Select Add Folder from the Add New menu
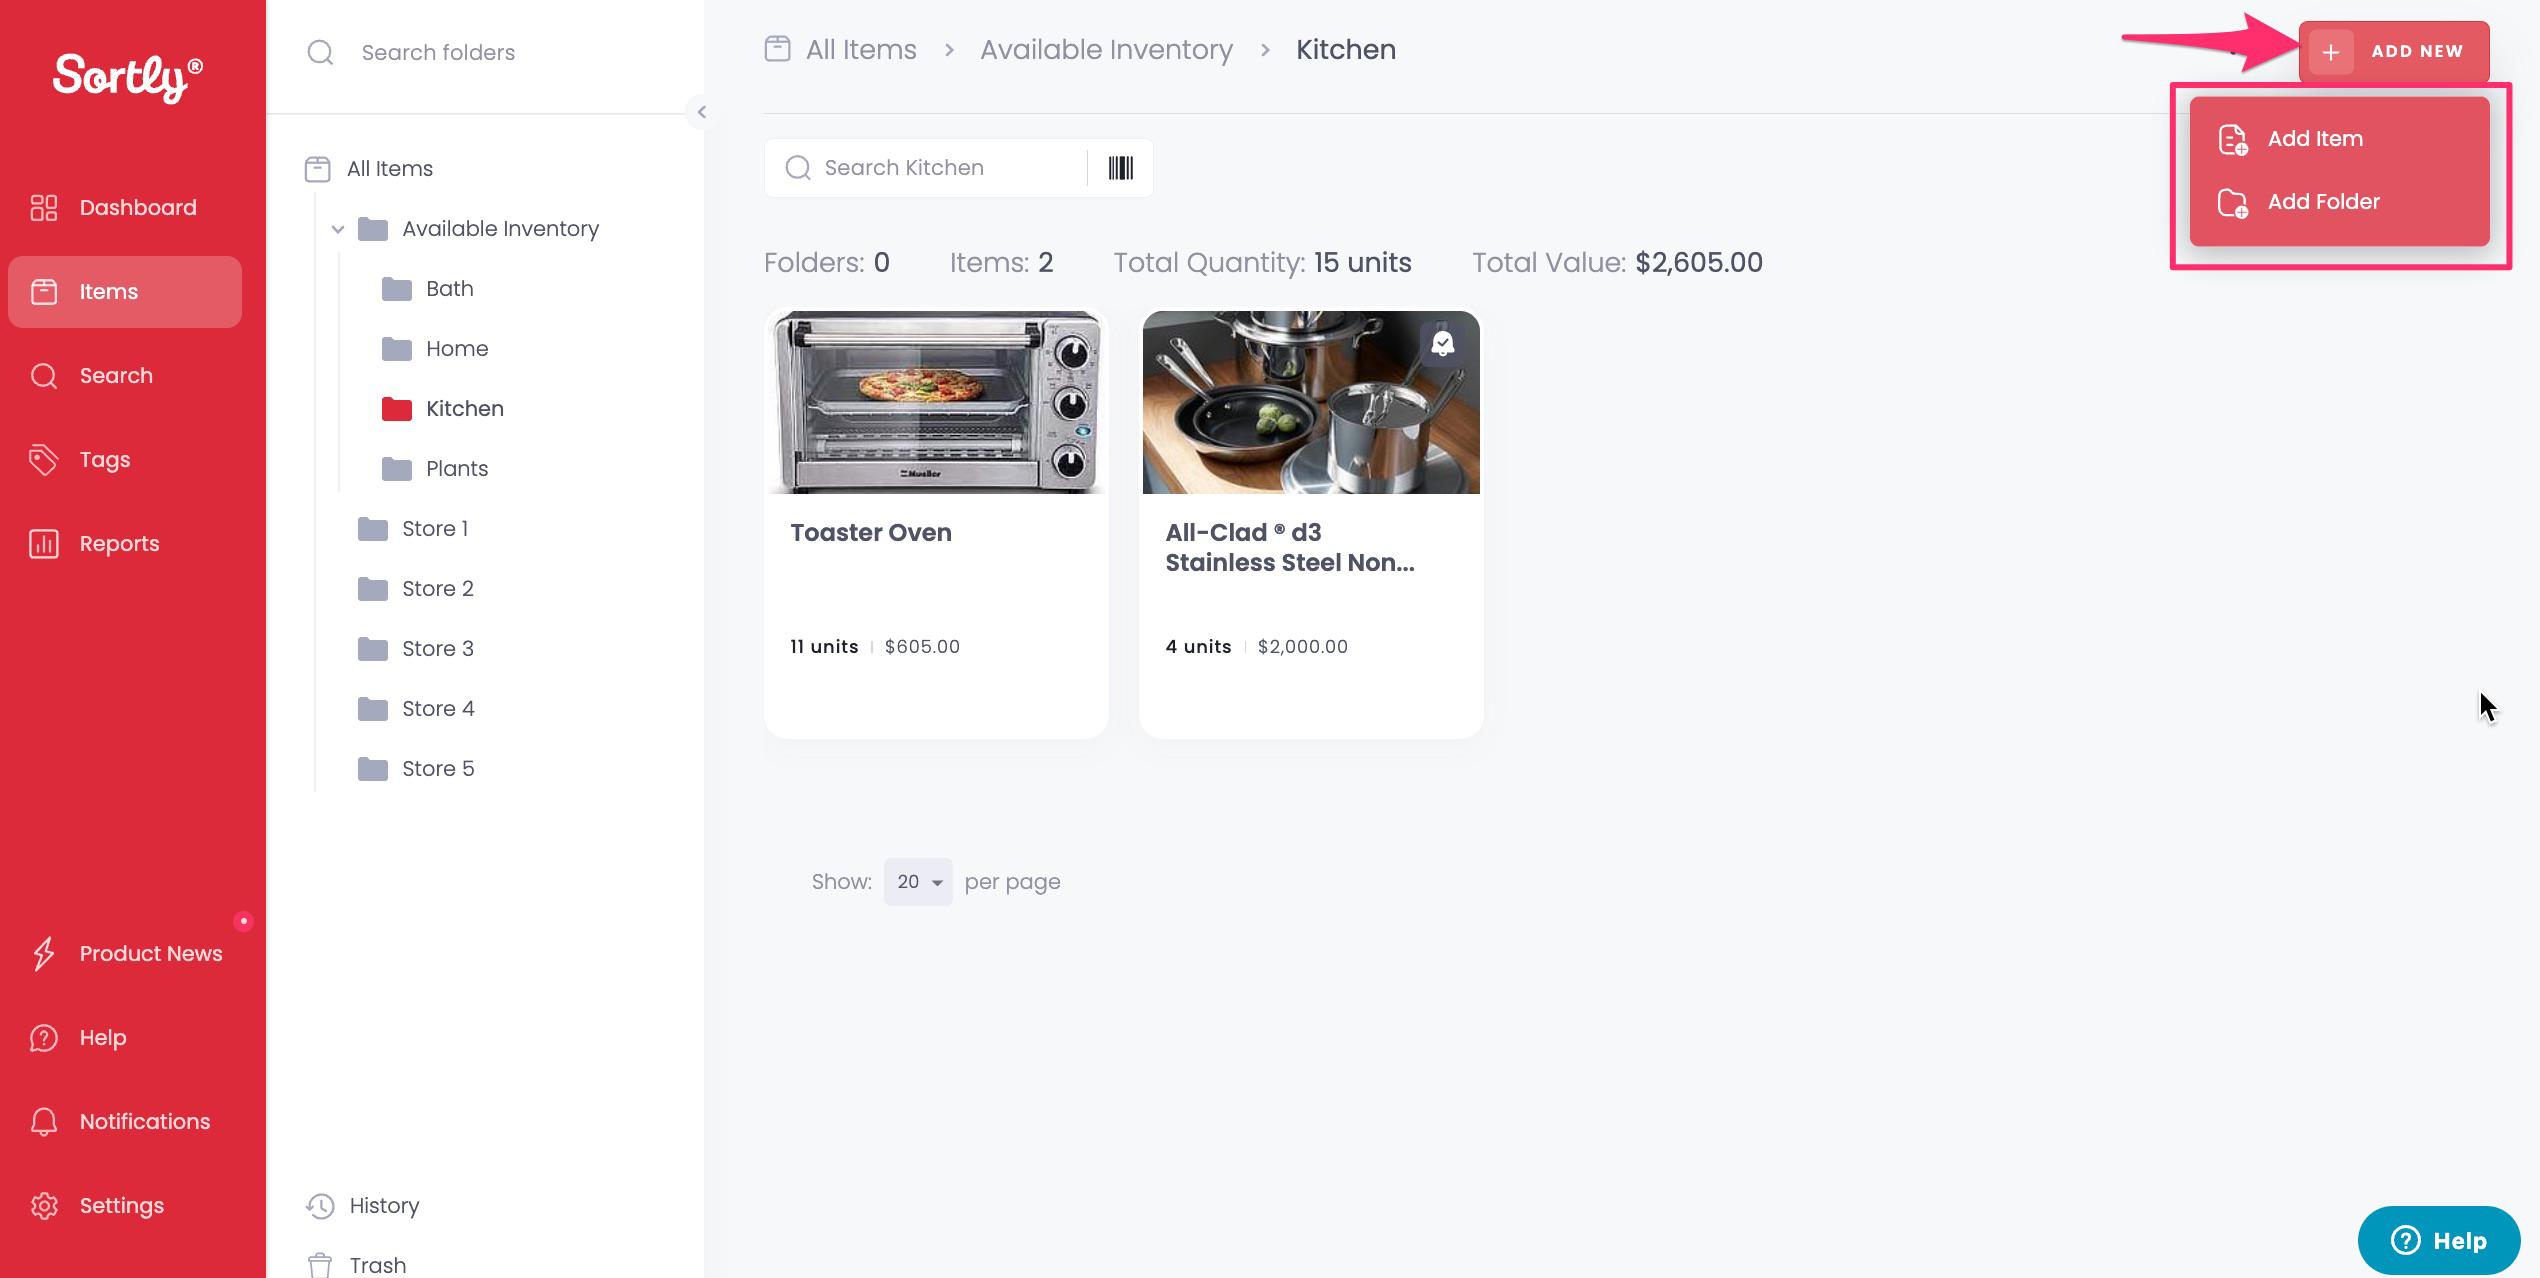This screenshot has height=1278, width=2540. point(2324,201)
